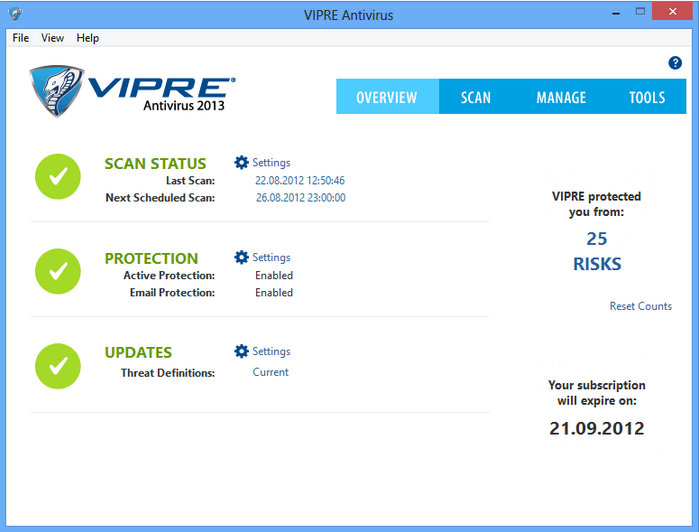Click the title bar app icon
Screen dimensions: 699x532
(x=16, y=14)
